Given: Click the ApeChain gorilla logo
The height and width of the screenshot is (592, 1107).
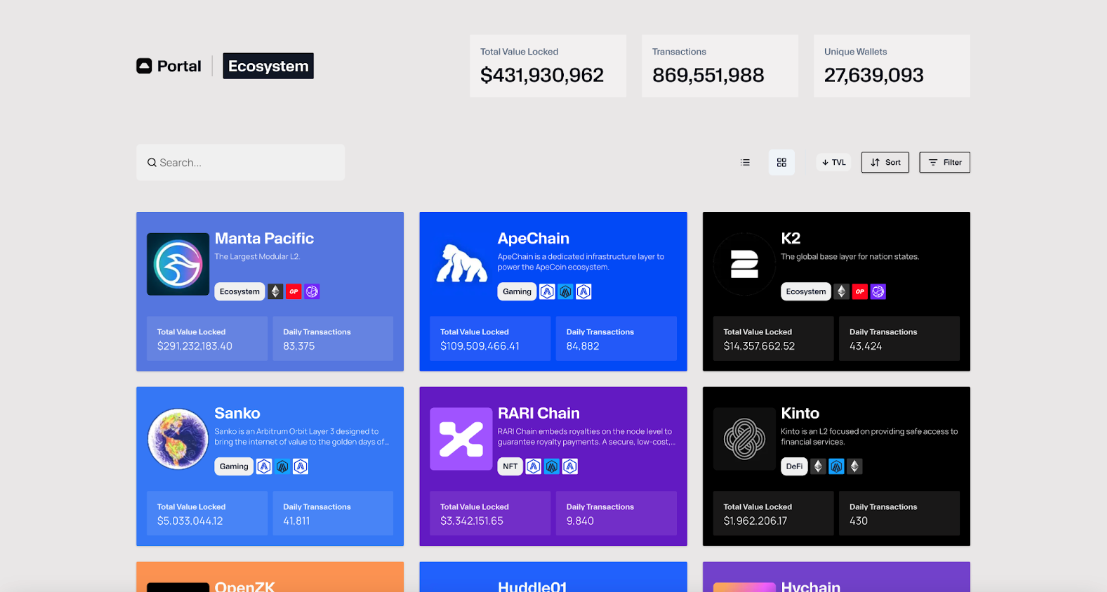Looking at the screenshot, I should click(461, 264).
